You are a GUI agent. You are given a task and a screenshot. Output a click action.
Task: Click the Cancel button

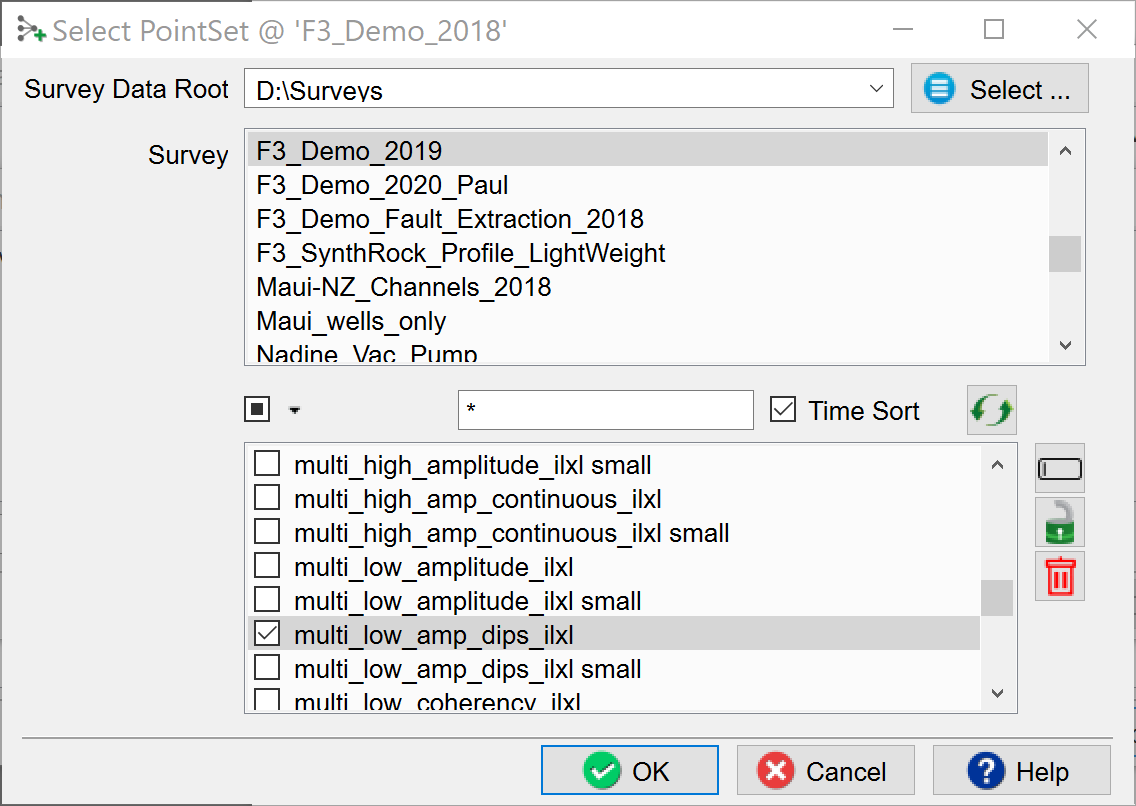point(825,771)
